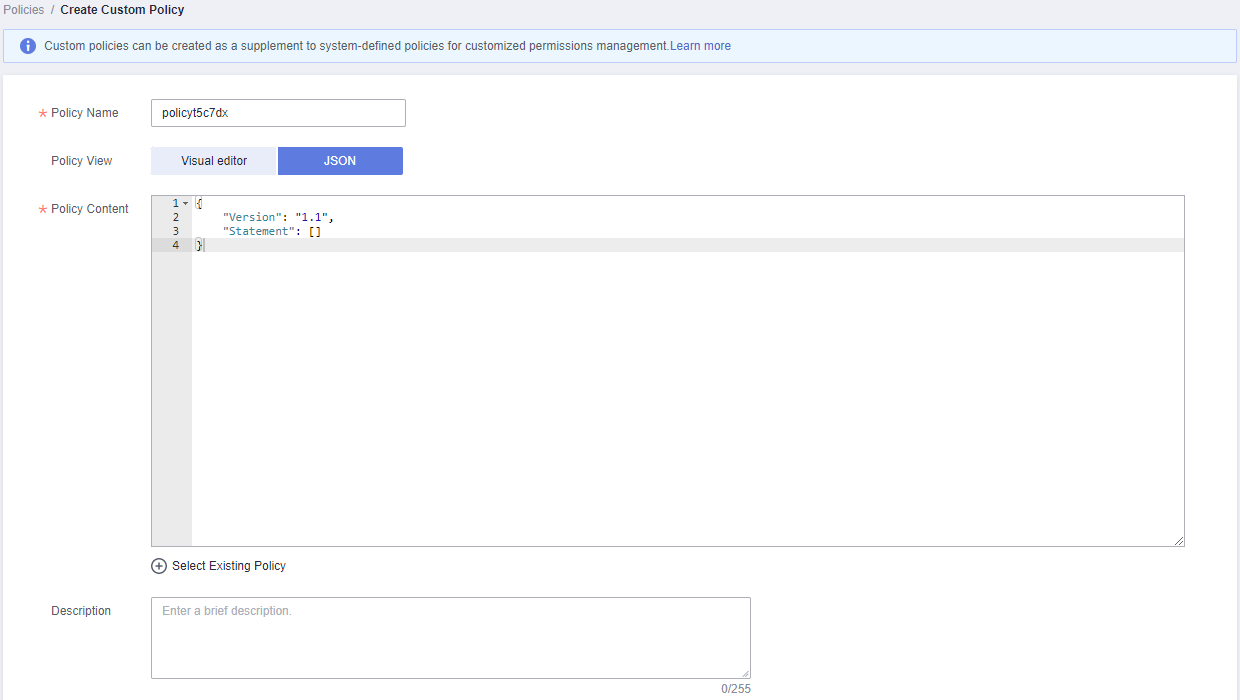Go back to Policies via breadcrumb
Viewport: 1240px width, 700px height.
coord(24,10)
